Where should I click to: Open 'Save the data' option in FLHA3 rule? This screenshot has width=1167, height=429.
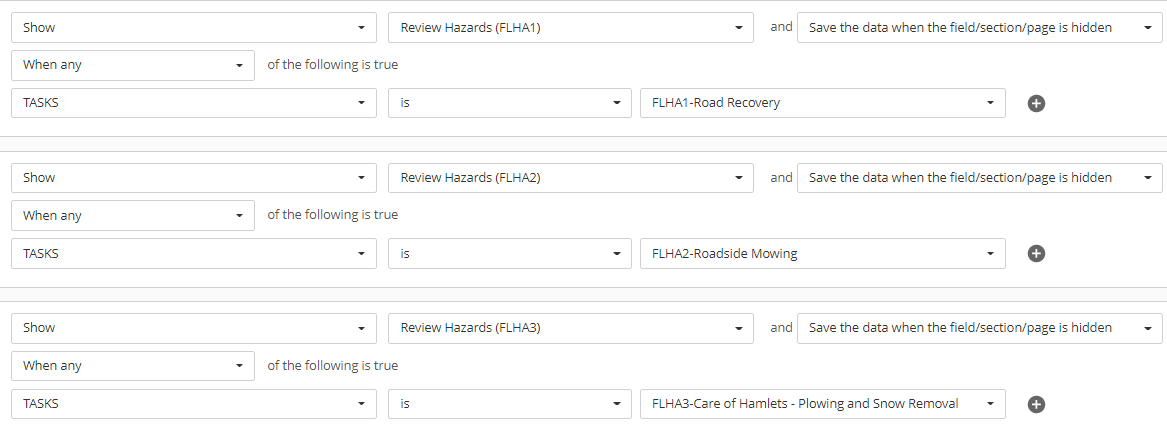point(979,328)
